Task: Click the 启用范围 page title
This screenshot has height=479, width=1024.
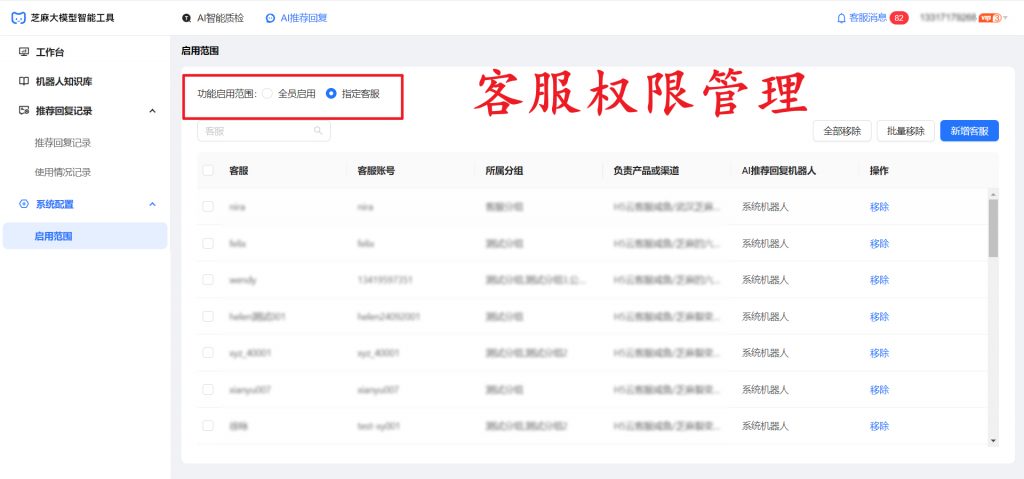Action: point(200,50)
